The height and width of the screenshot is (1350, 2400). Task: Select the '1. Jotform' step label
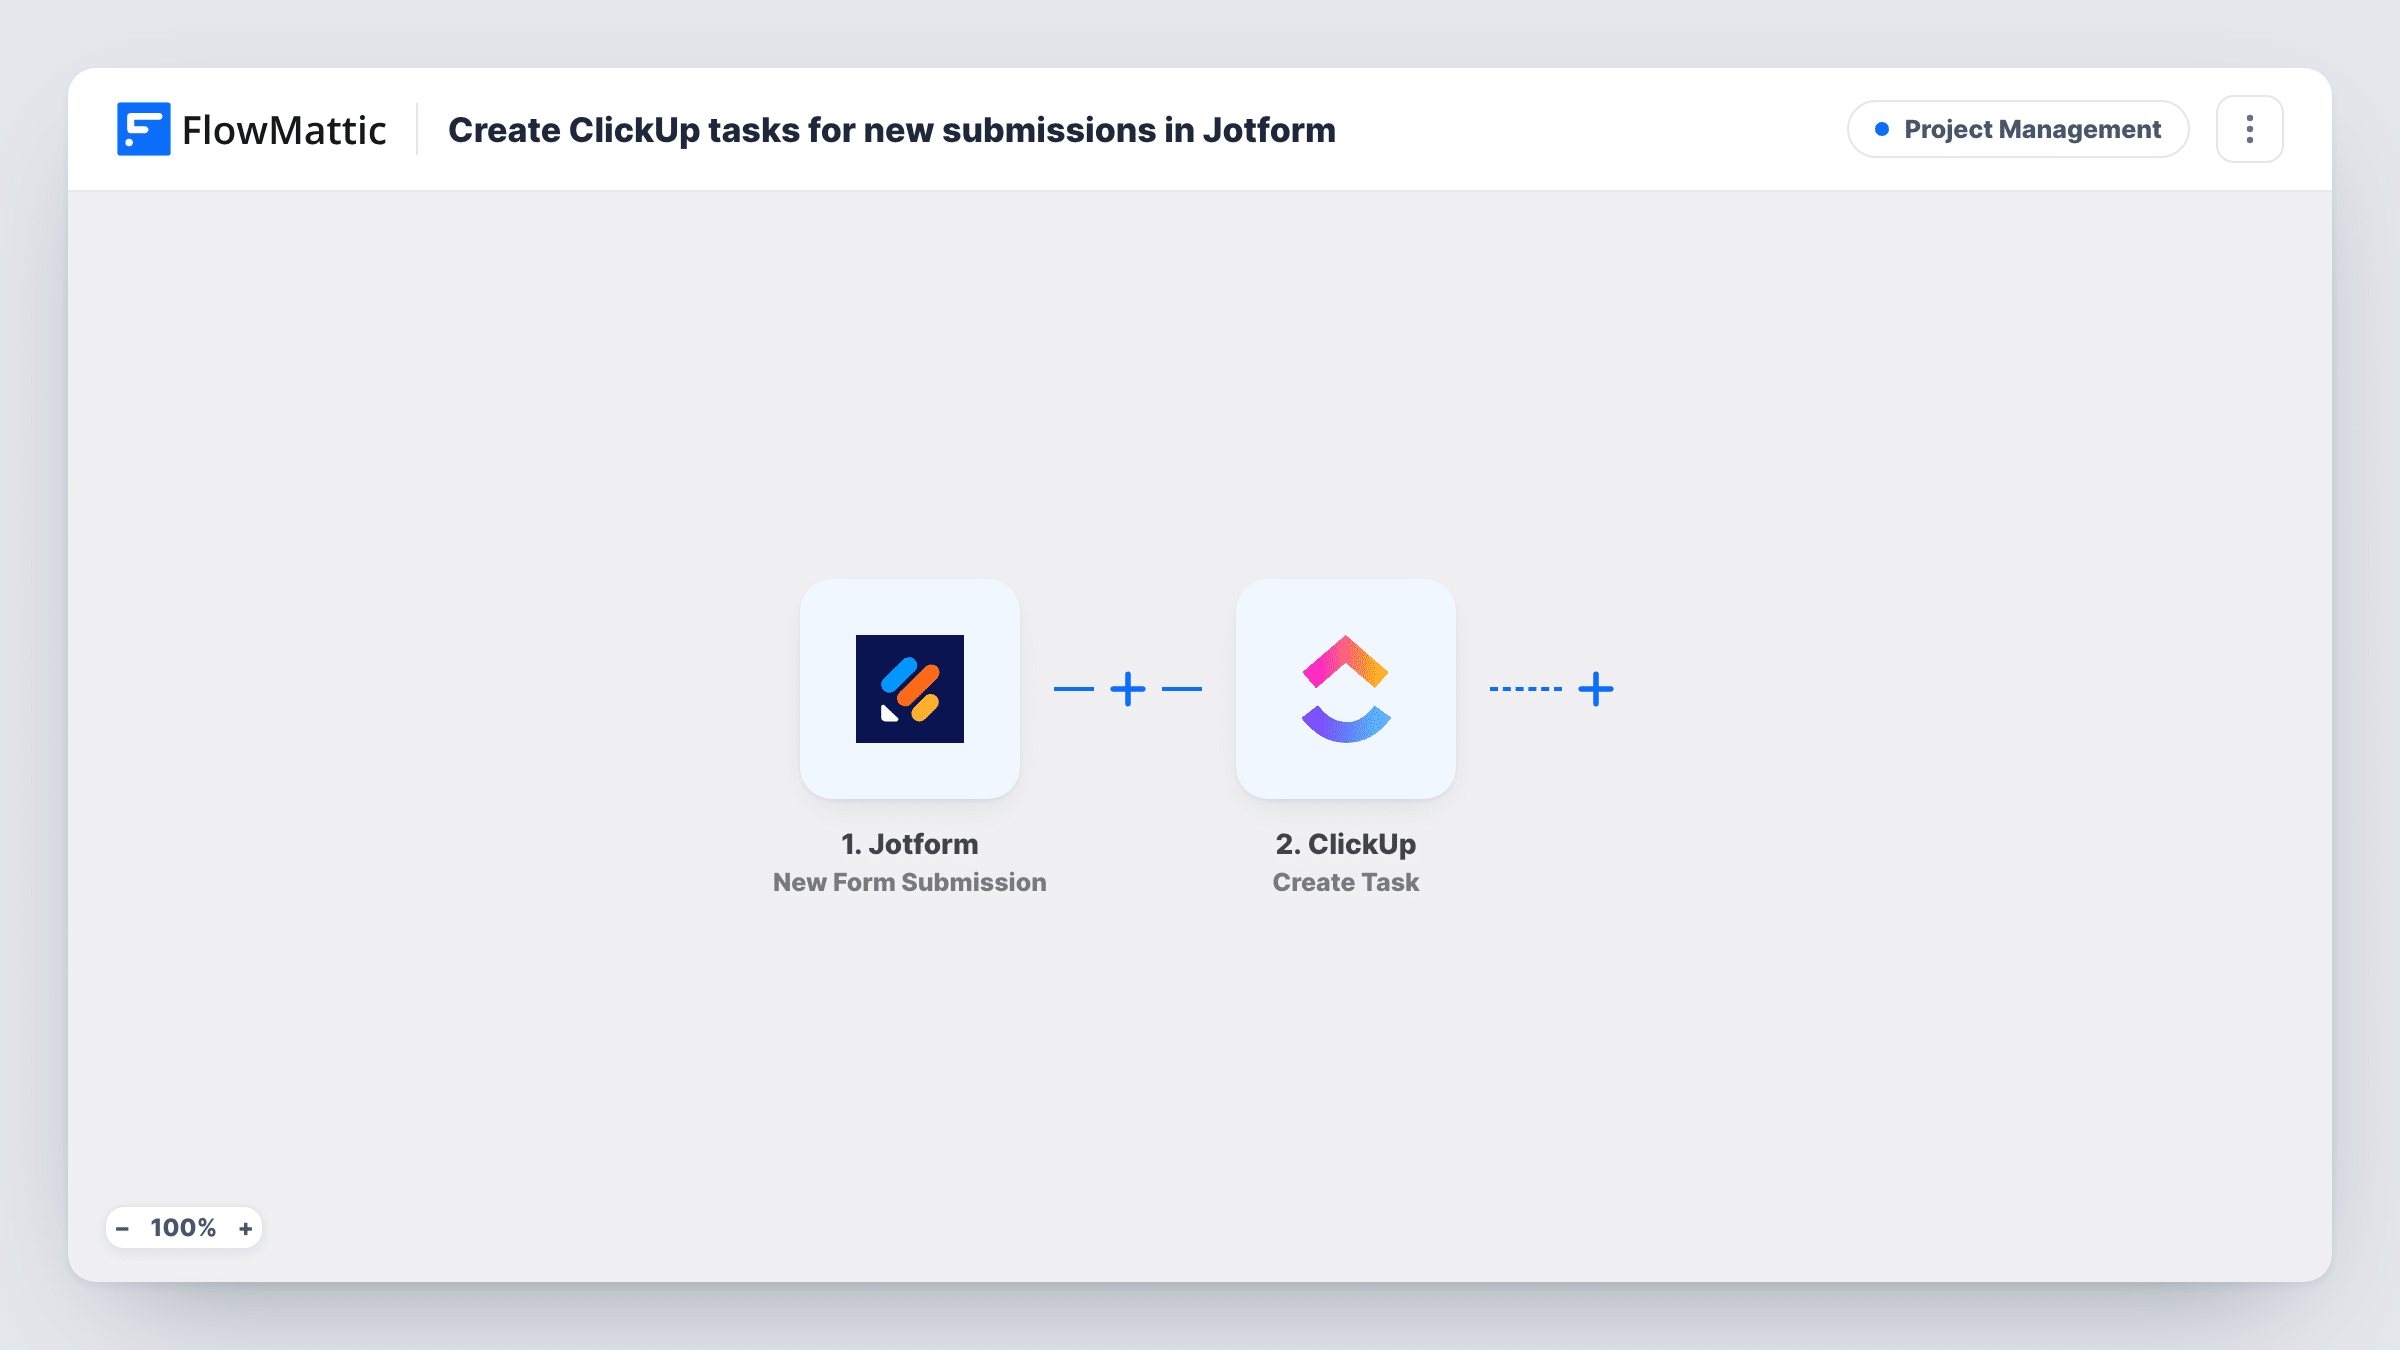coord(909,844)
